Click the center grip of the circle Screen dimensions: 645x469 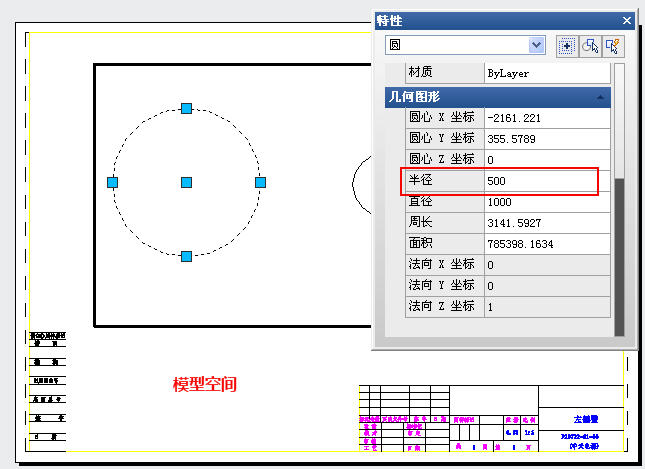[186, 182]
